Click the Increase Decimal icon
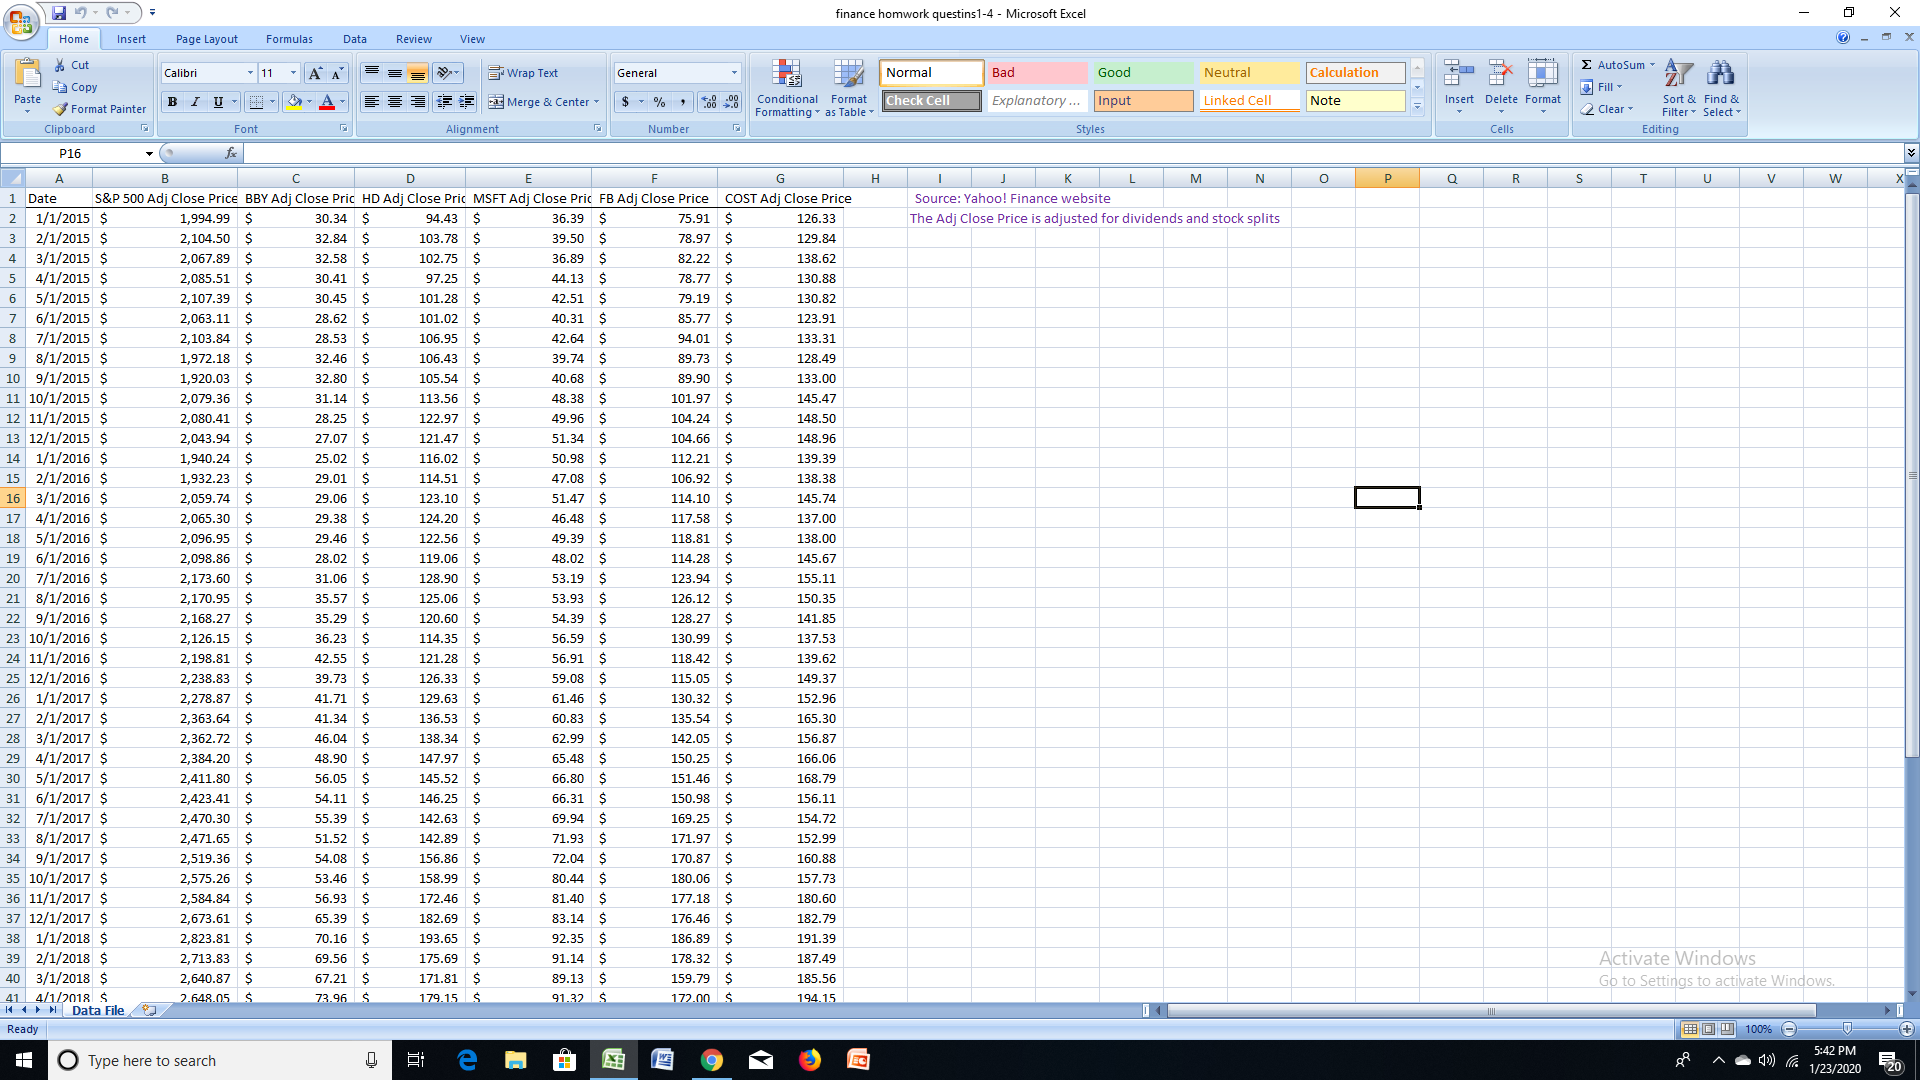Screen dimensions: 1920x1080 pyautogui.click(x=707, y=101)
